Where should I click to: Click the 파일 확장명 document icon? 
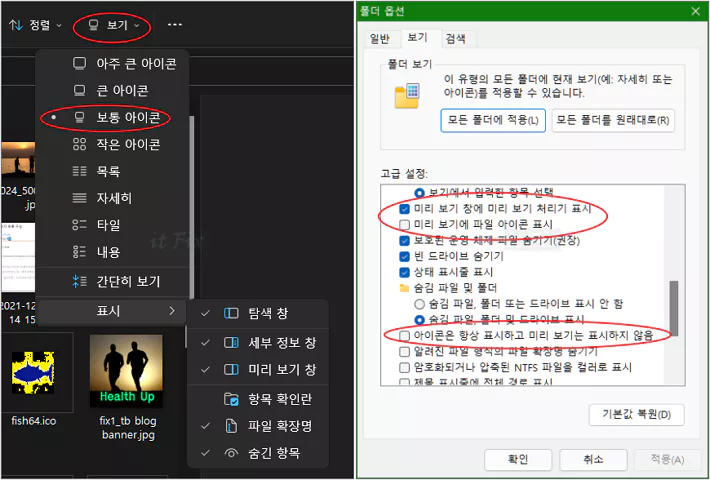pos(231,426)
